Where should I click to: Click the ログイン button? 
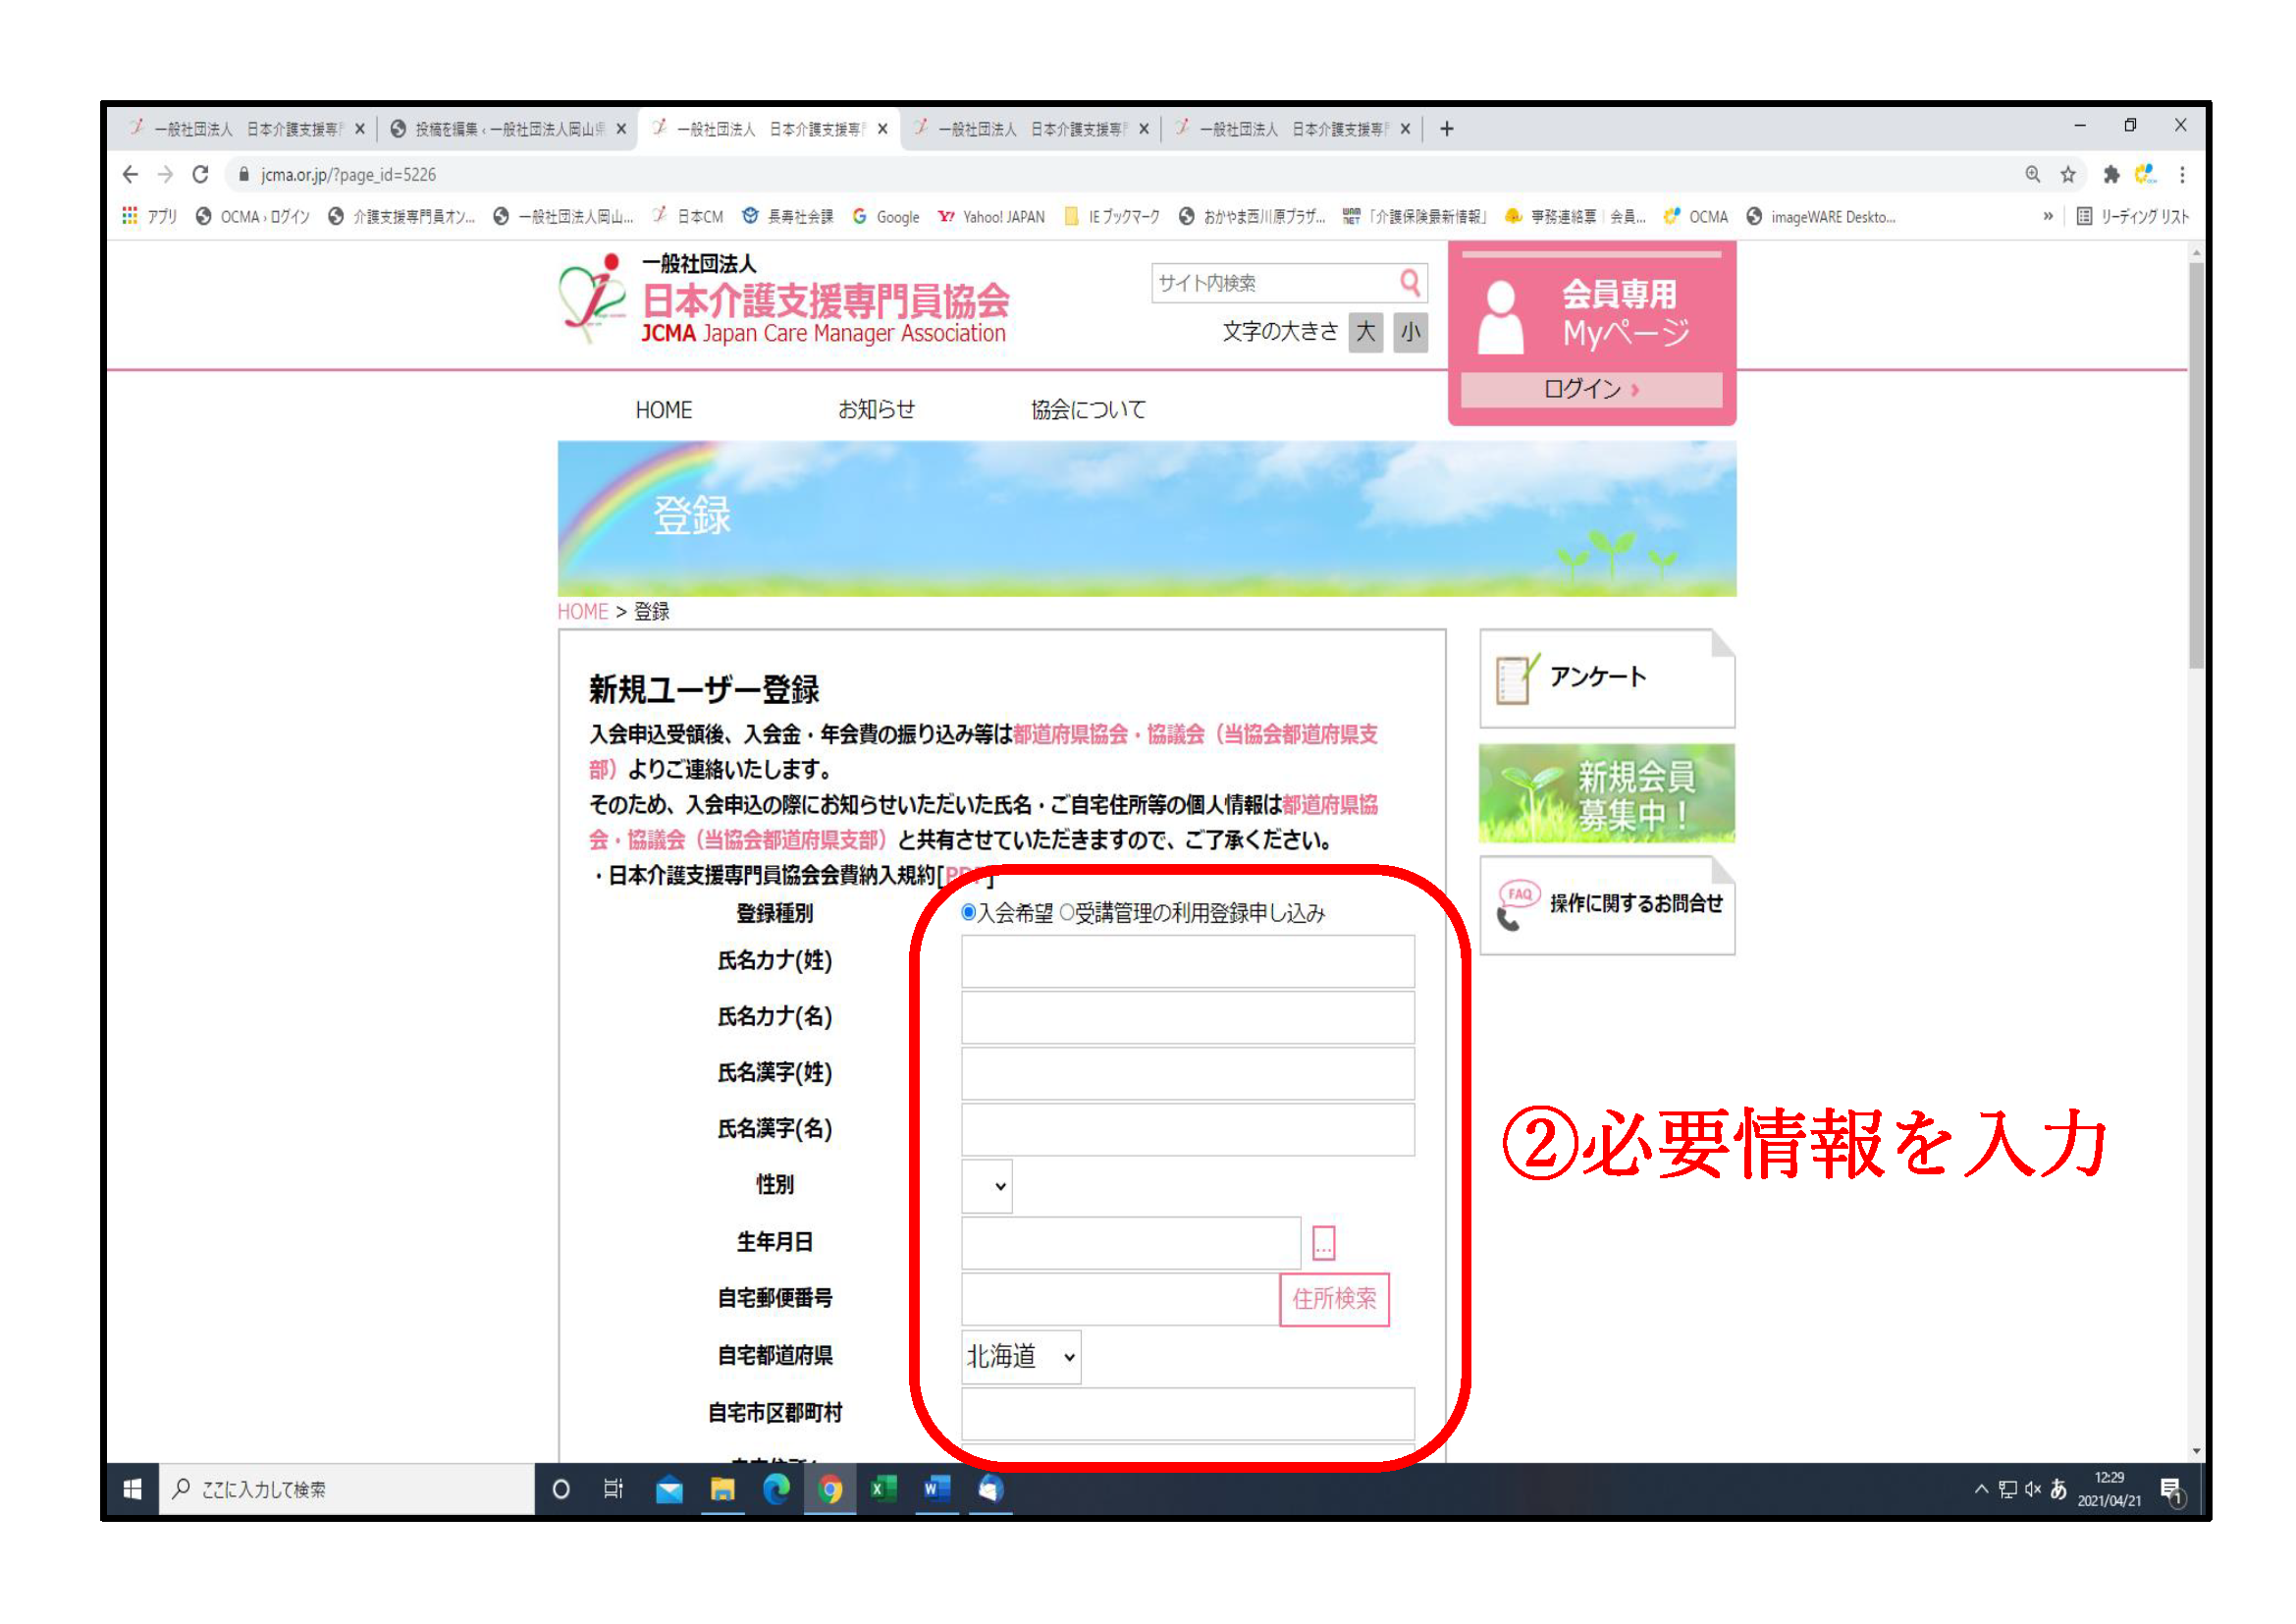tap(1590, 389)
